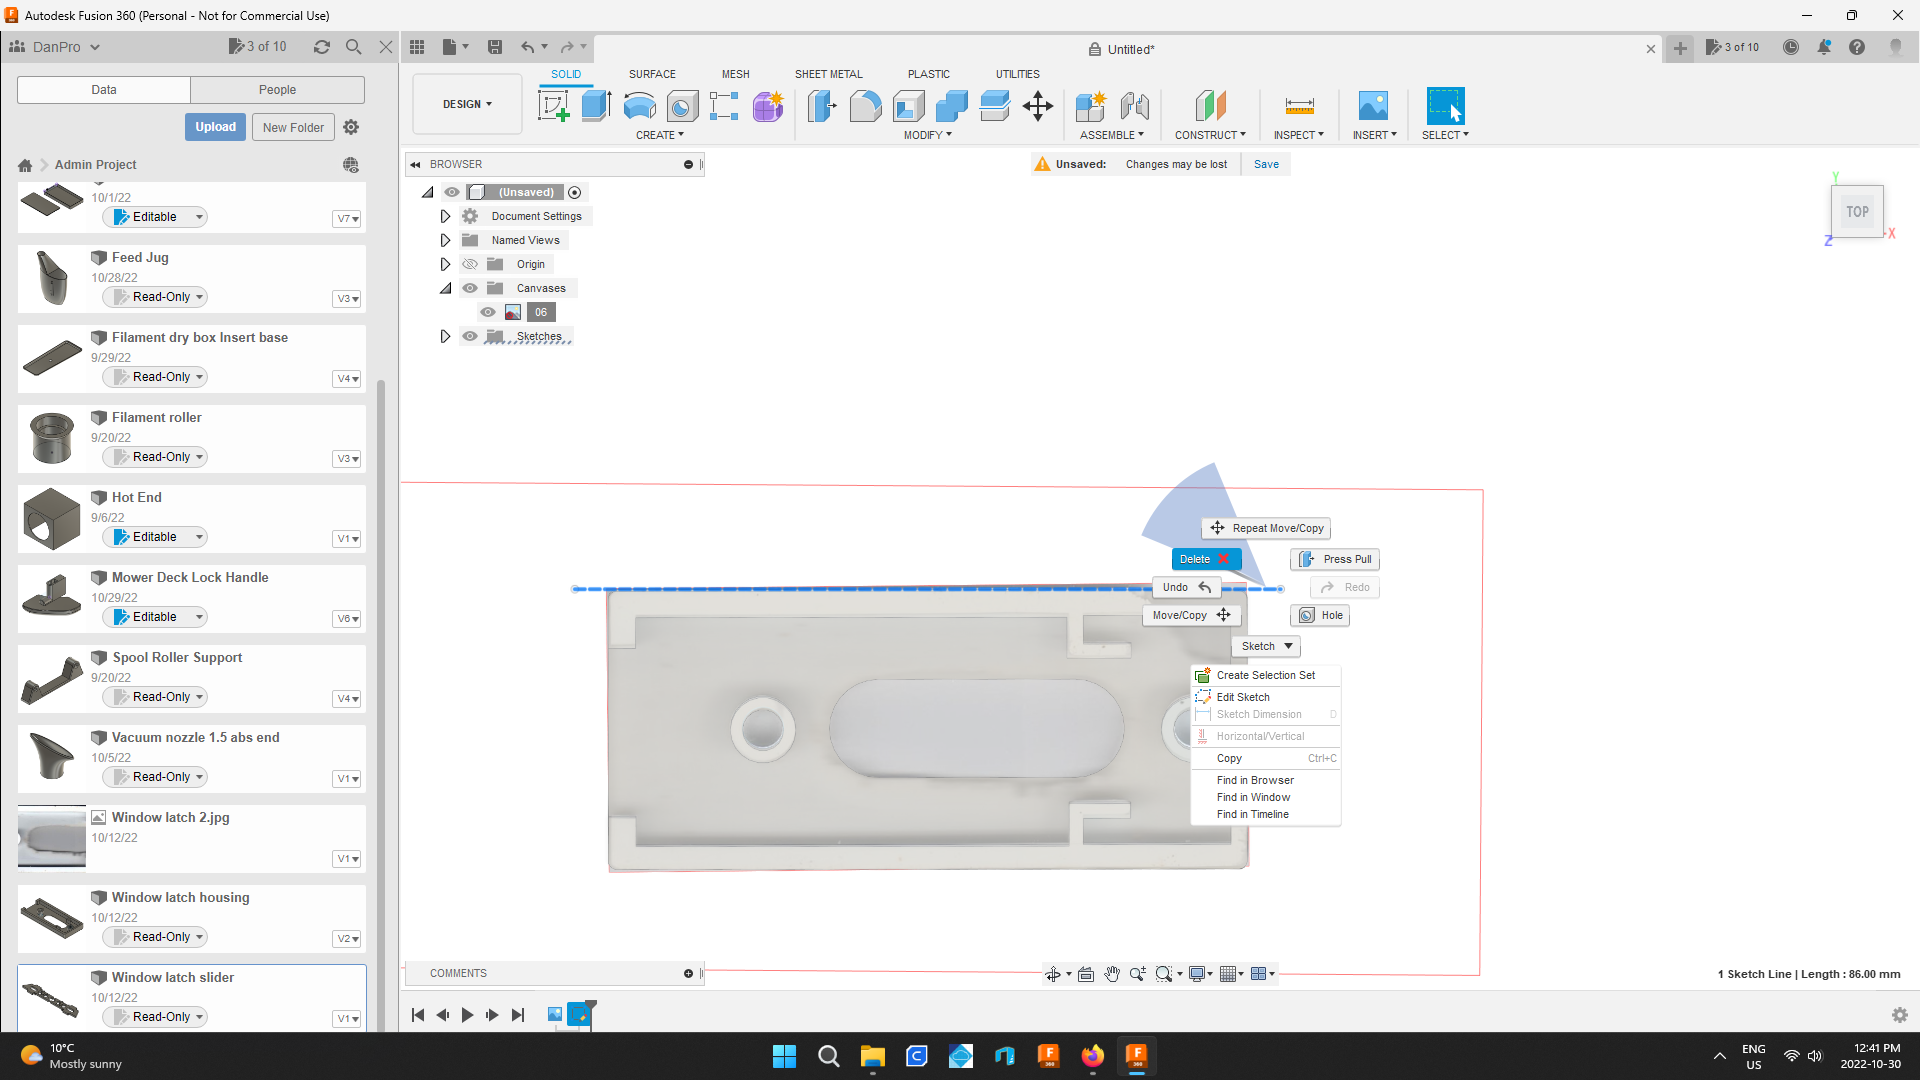Viewport: 1920px width, 1080px height.
Task: Click Edit Sketch in context menu
Action: click(1244, 696)
